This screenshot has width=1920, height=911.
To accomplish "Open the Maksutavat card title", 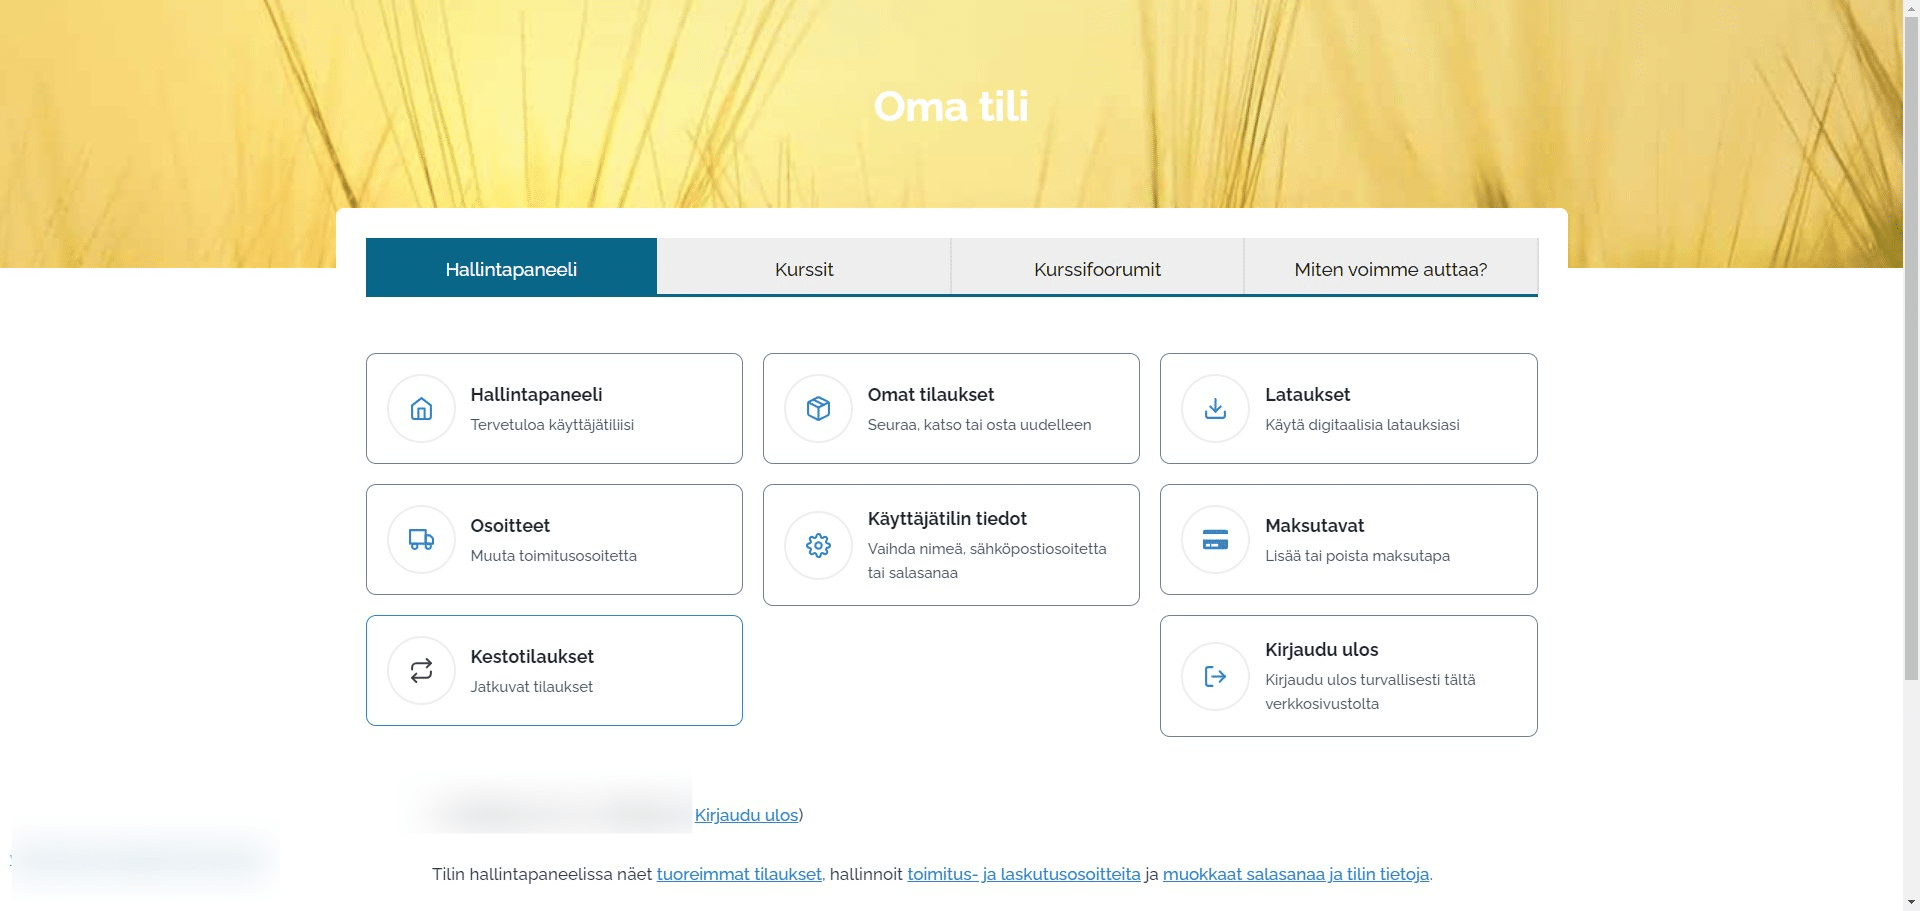I will tap(1314, 526).
